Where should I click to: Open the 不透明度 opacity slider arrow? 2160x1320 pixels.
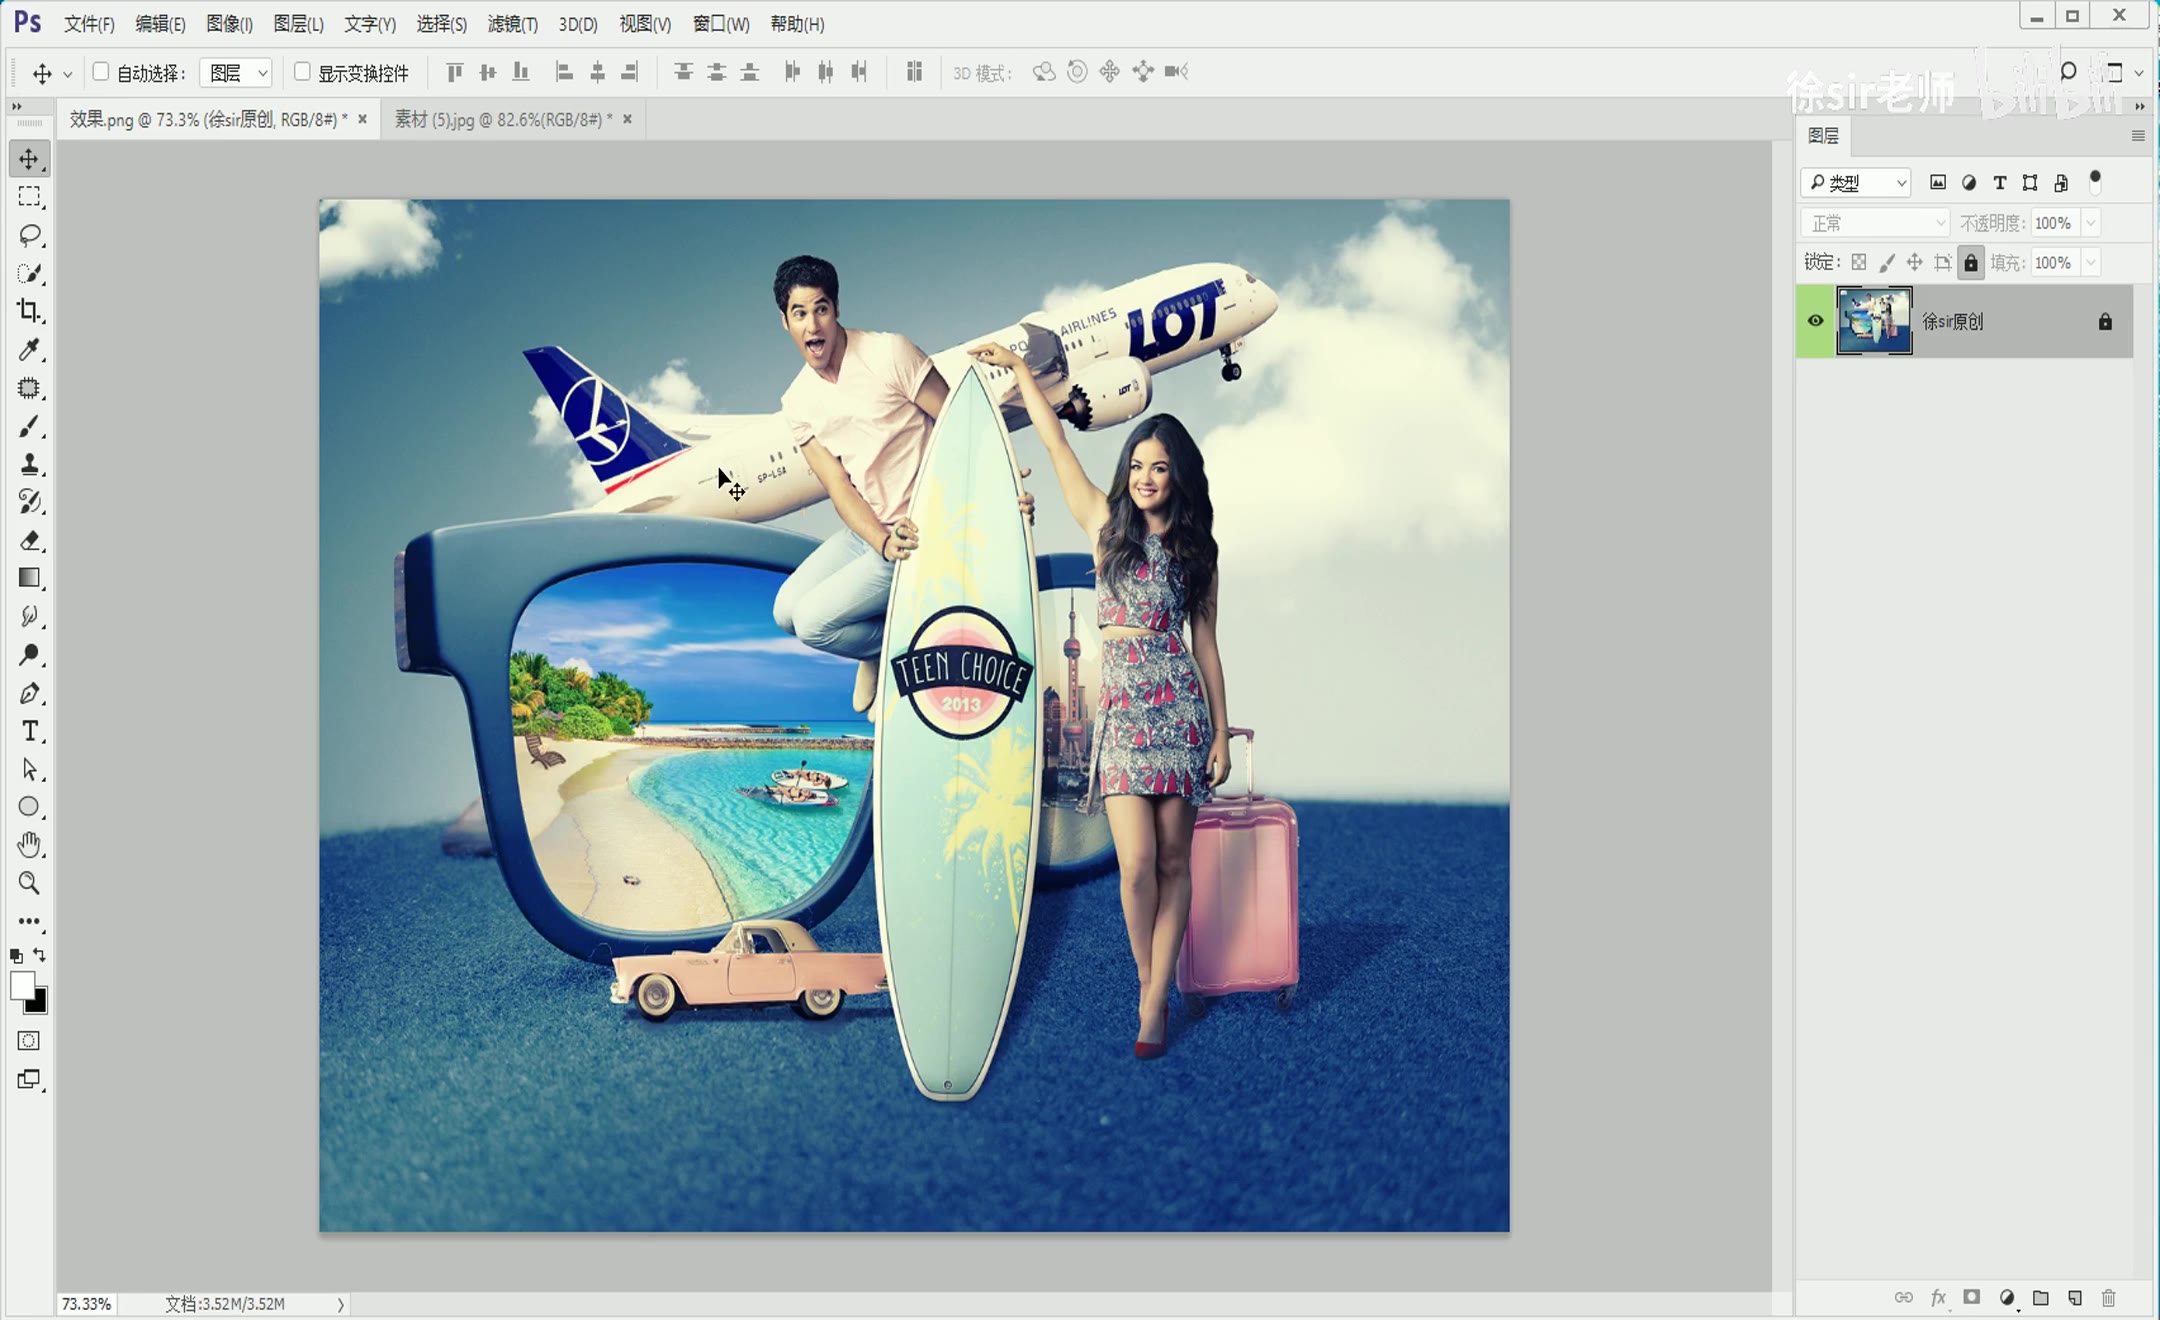[x=2090, y=223]
